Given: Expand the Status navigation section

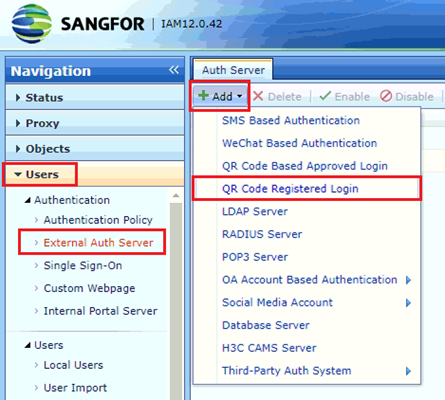Looking at the screenshot, I should (95, 98).
